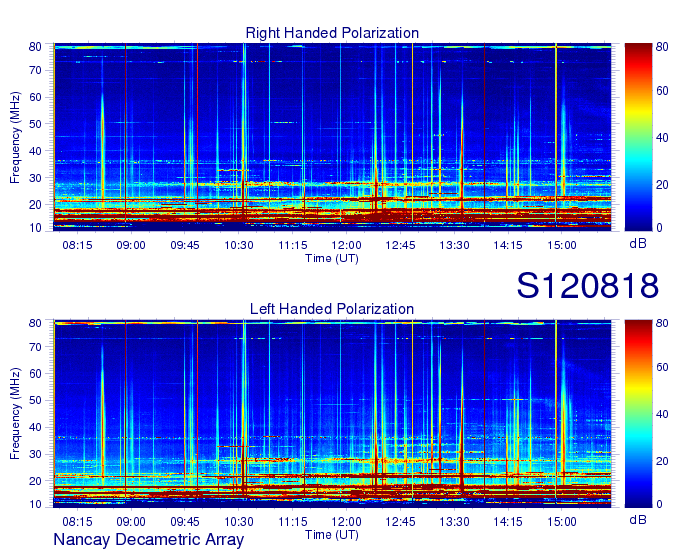Click the 'Left Handed Polarization' title
680x552 pixels.
click(332, 309)
